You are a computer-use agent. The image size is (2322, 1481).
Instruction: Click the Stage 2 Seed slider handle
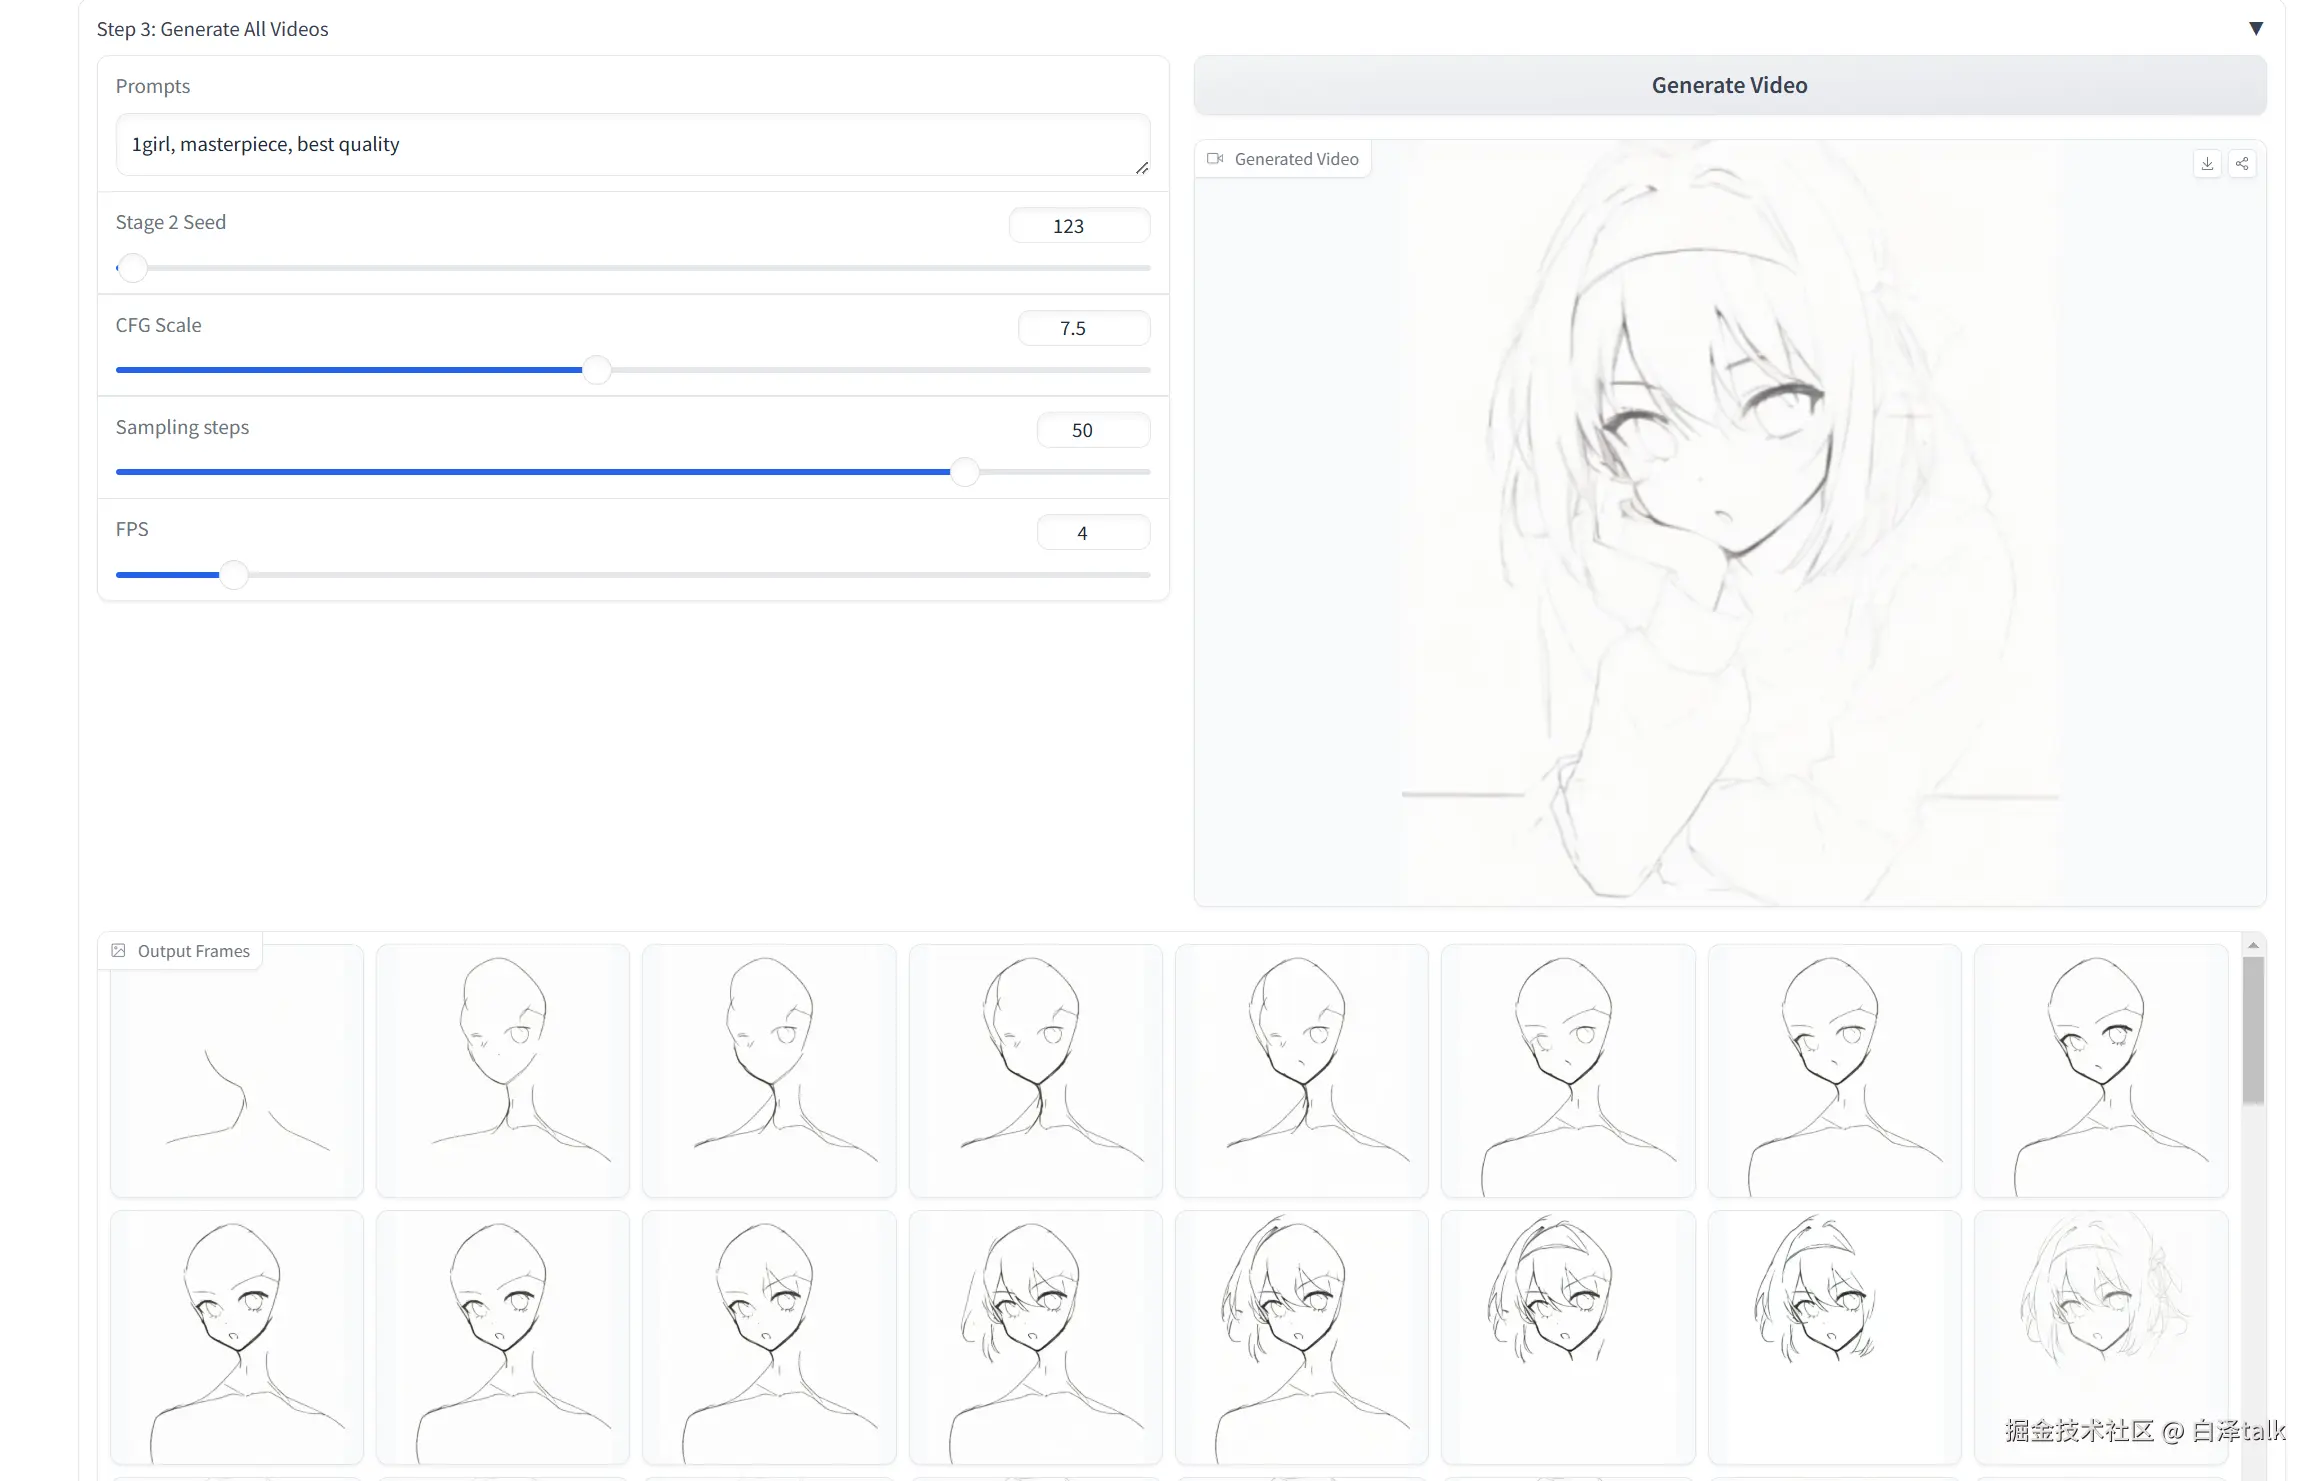[132, 268]
